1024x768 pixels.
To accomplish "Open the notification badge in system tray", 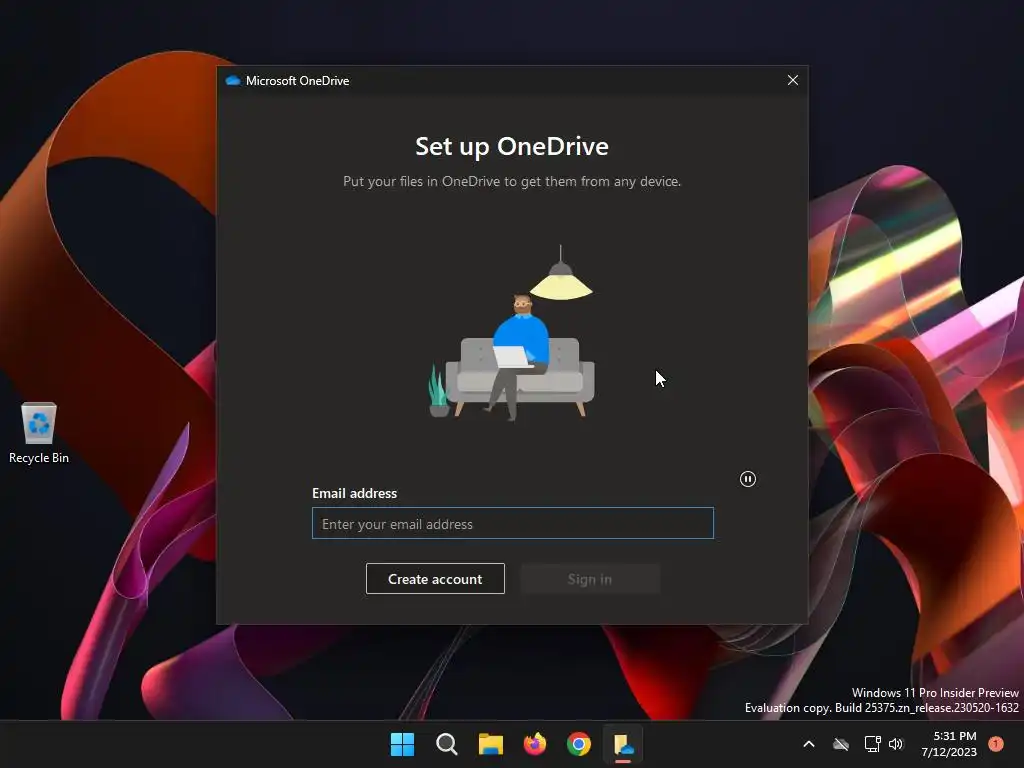I will tap(996, 744).
